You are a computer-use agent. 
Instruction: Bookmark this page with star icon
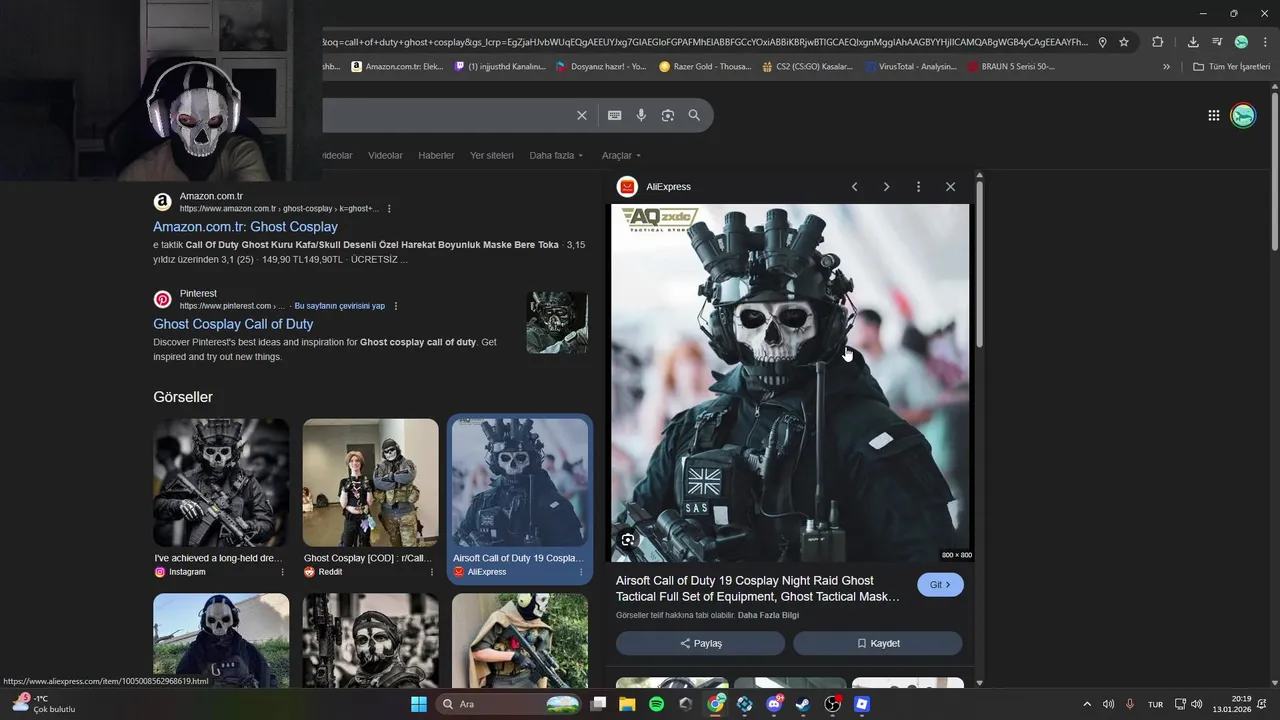coord(1124,42)
